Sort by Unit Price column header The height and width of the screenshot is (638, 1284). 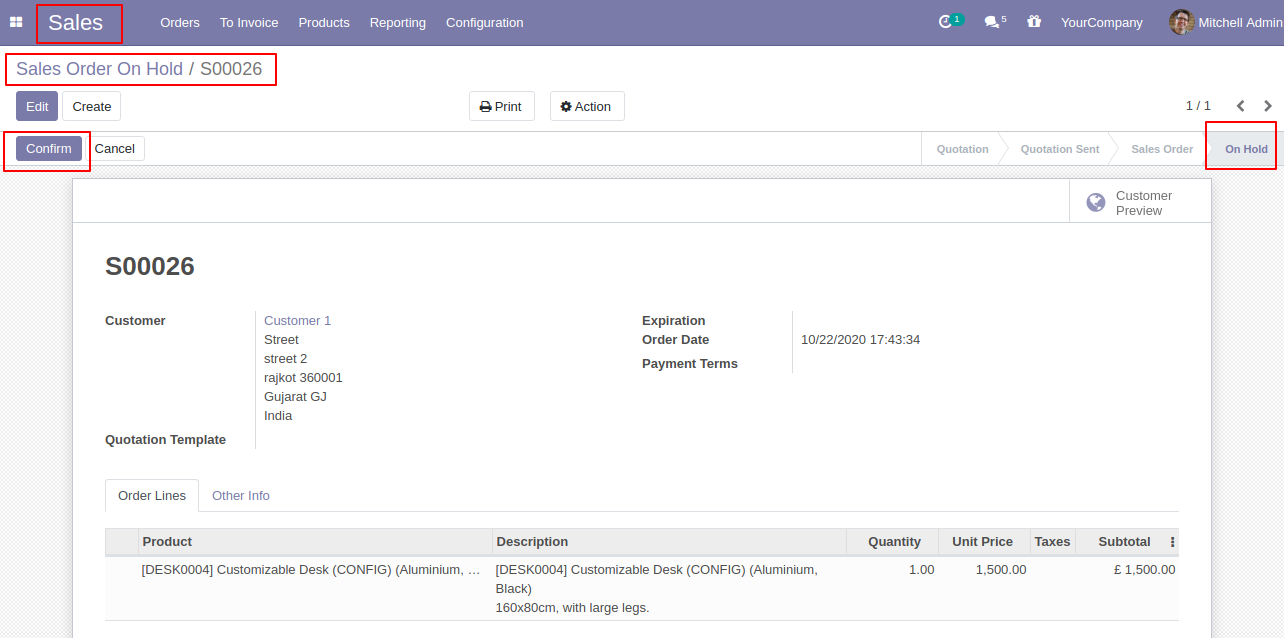pos(984,542)
